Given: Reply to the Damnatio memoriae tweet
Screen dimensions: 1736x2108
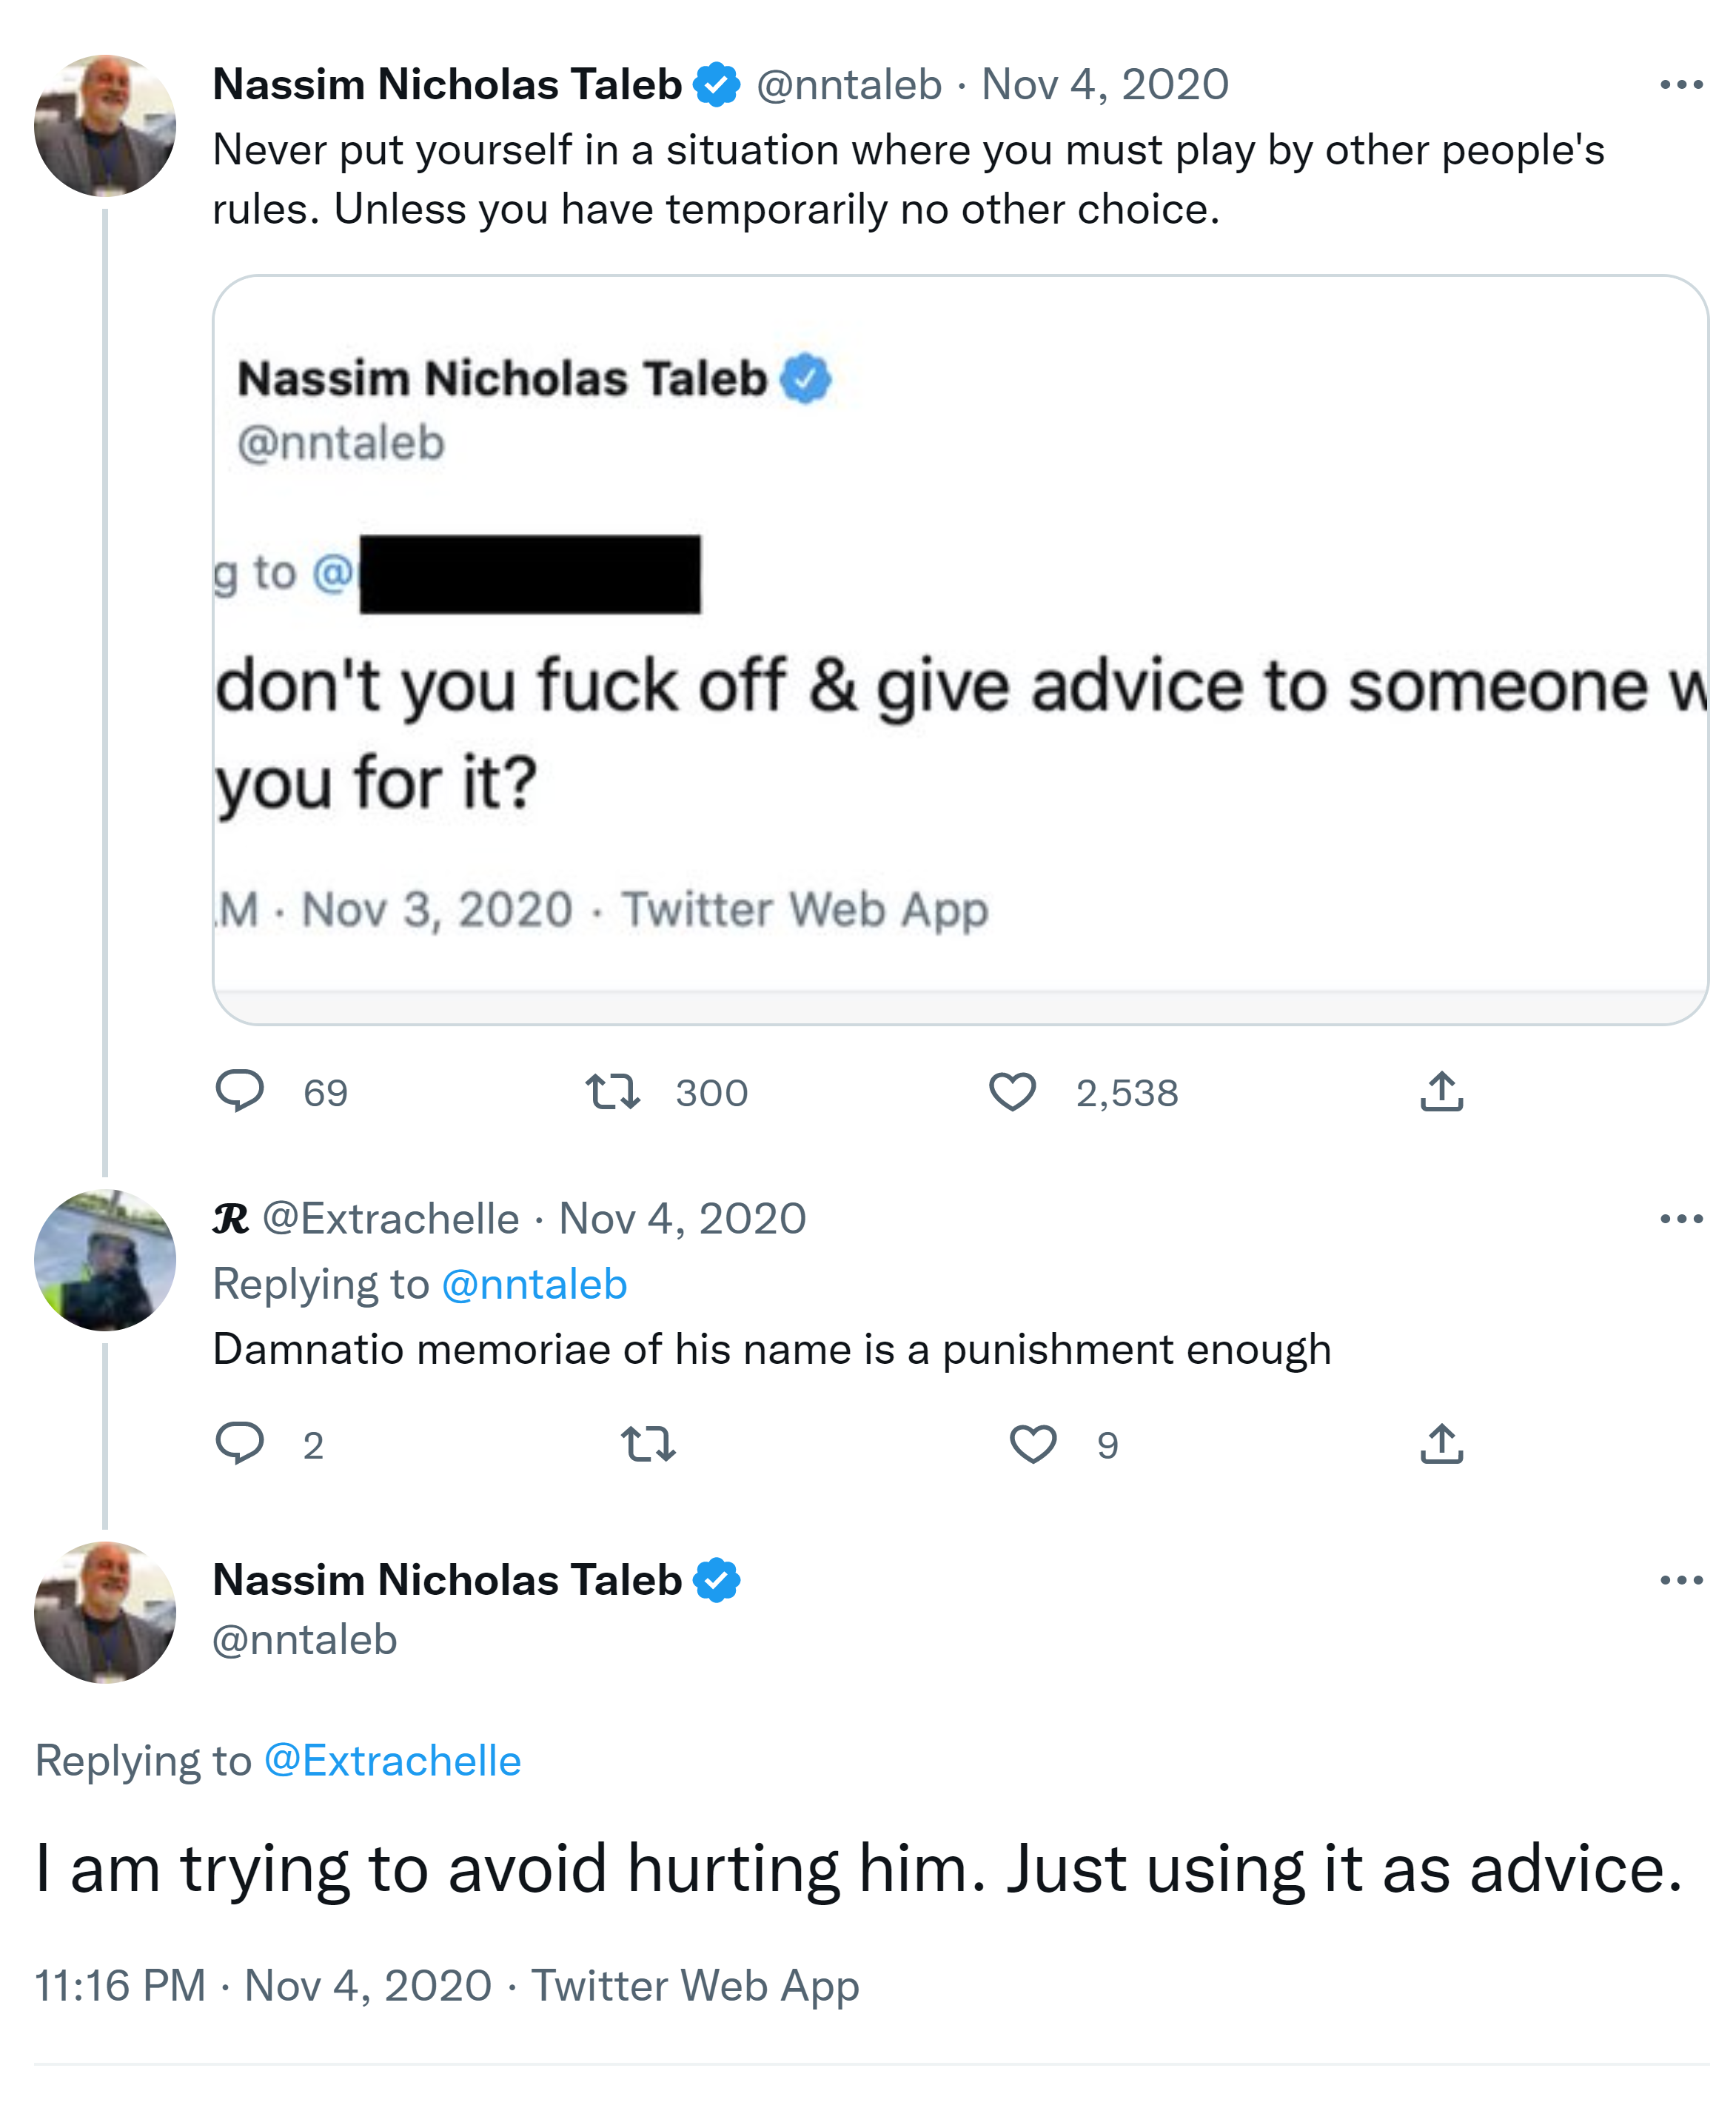Looking at the screenshot, I should 240,1443.
